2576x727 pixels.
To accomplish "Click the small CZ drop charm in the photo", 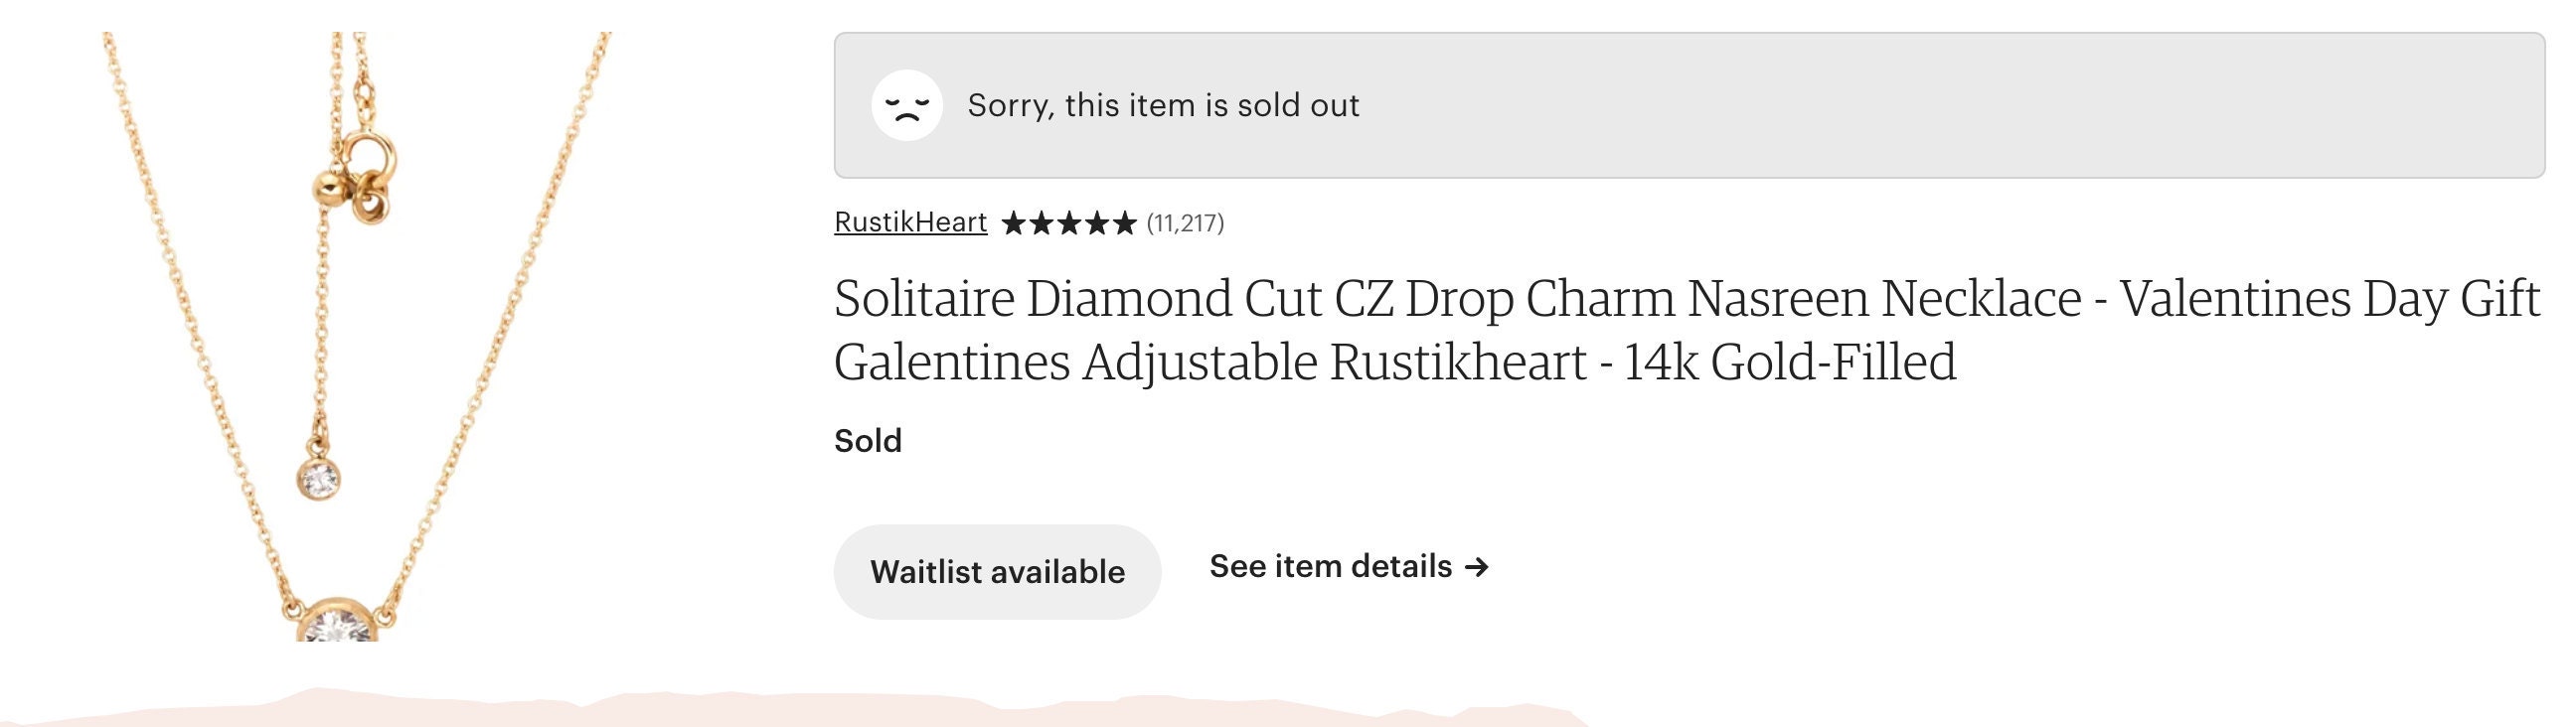I will pyautogui.click(x=319, y=478).
